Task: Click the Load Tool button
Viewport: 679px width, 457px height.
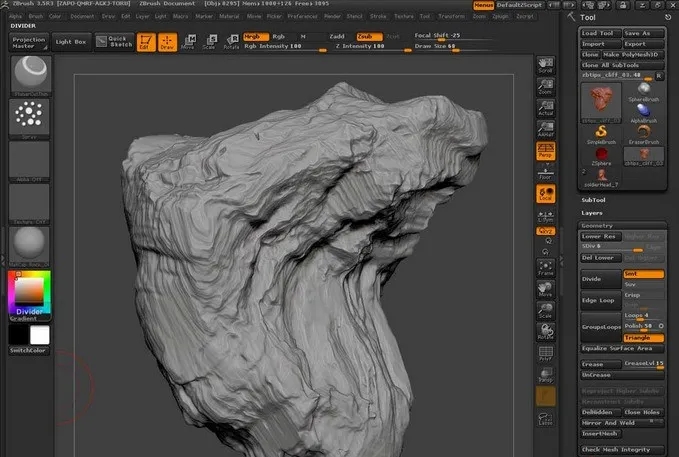Action: point(600,33)
